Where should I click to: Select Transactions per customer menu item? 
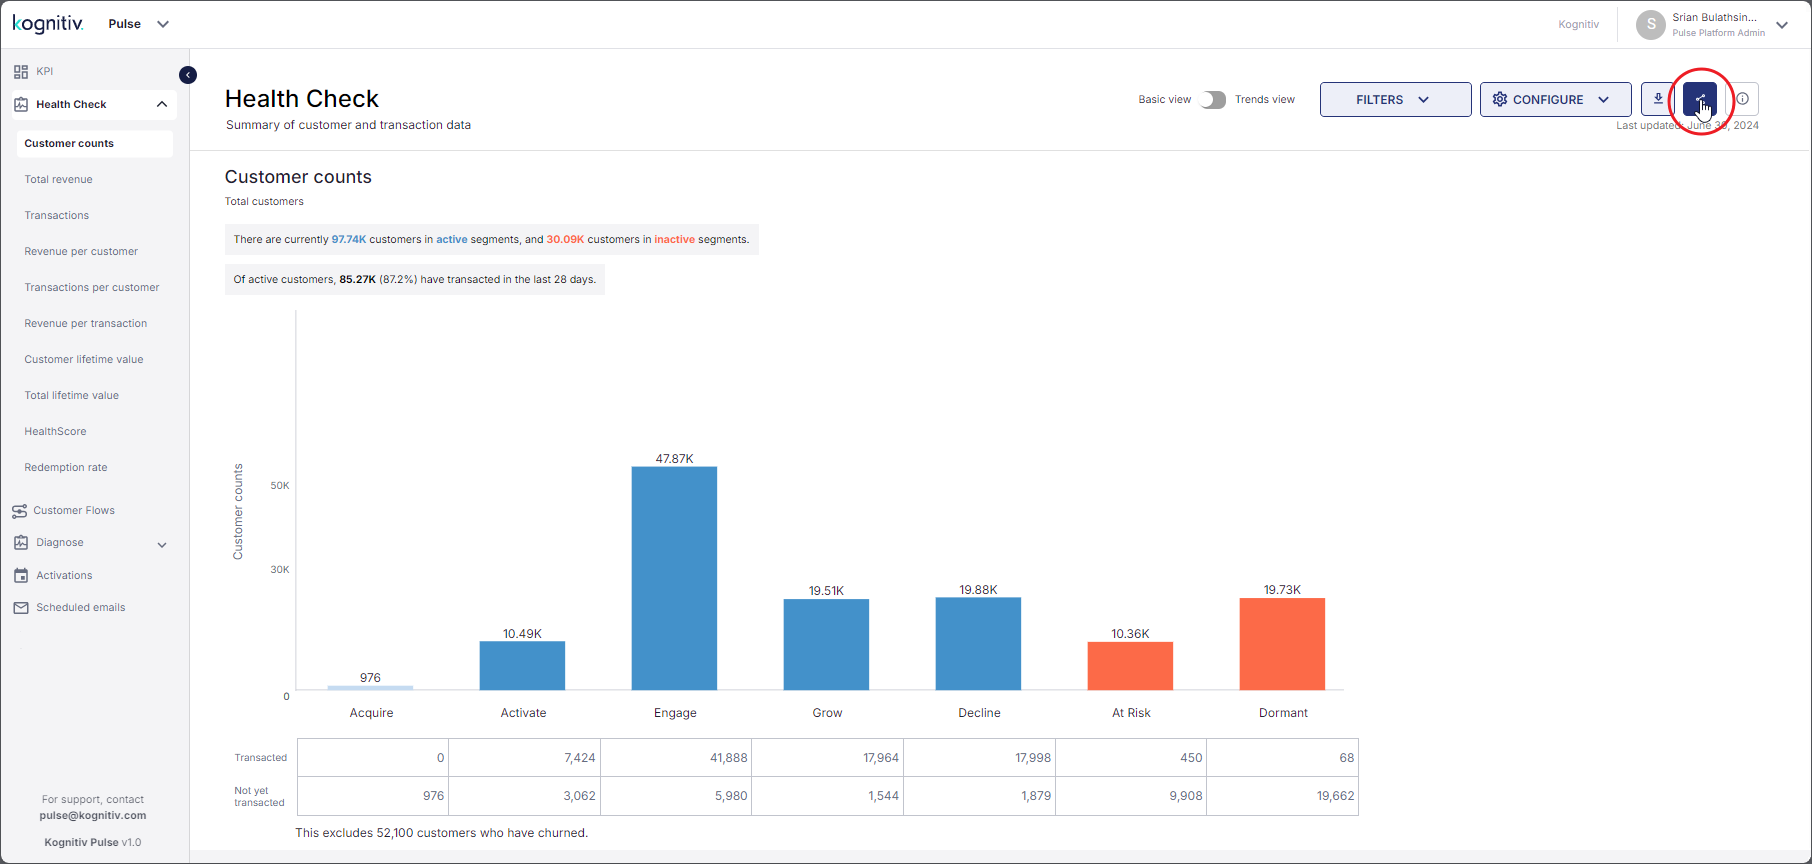click(92, 288)
